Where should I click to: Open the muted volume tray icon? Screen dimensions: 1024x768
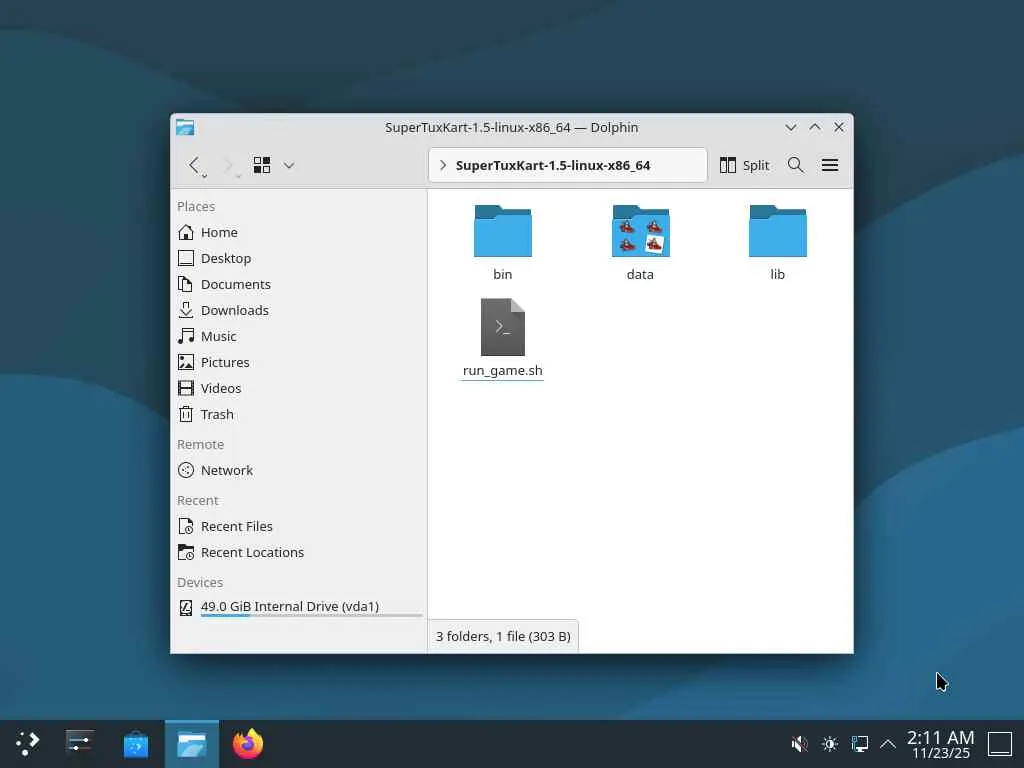[799, 744]
